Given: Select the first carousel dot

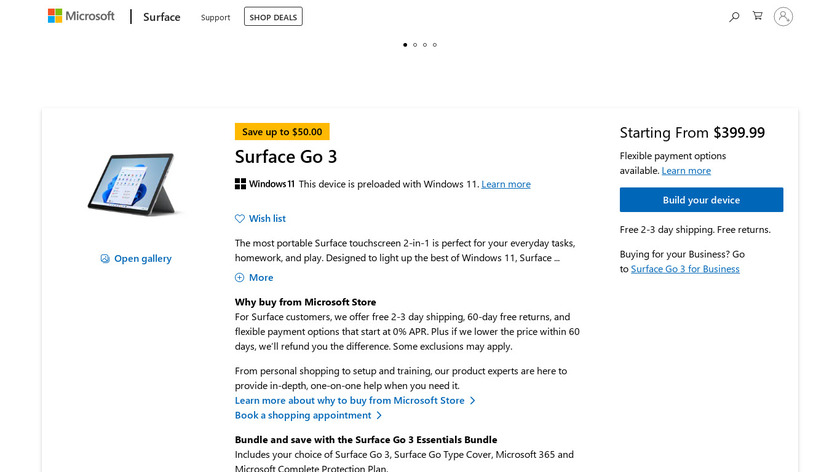Looking at the screenshot, I should point(405,45).
